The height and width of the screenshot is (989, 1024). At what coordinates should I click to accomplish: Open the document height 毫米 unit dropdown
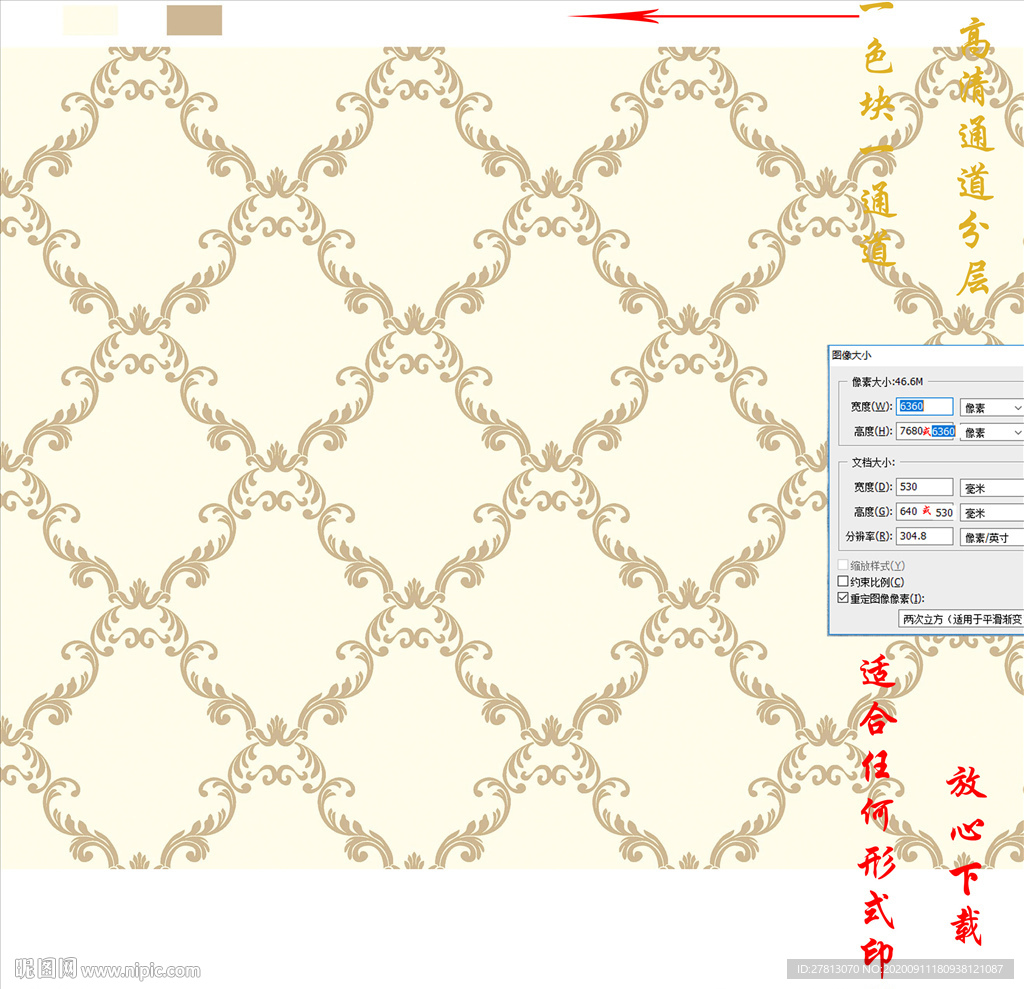coord(991,513)
